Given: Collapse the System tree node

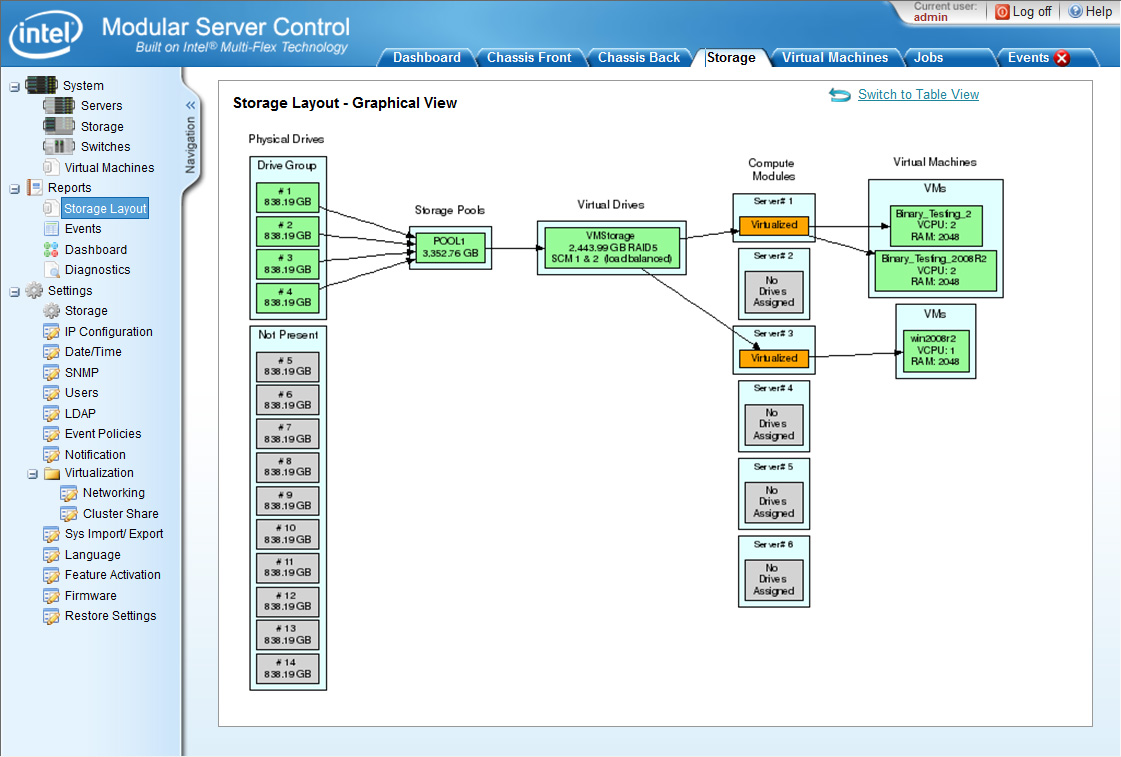Looking at the screenshot, I should pos(14,86).
